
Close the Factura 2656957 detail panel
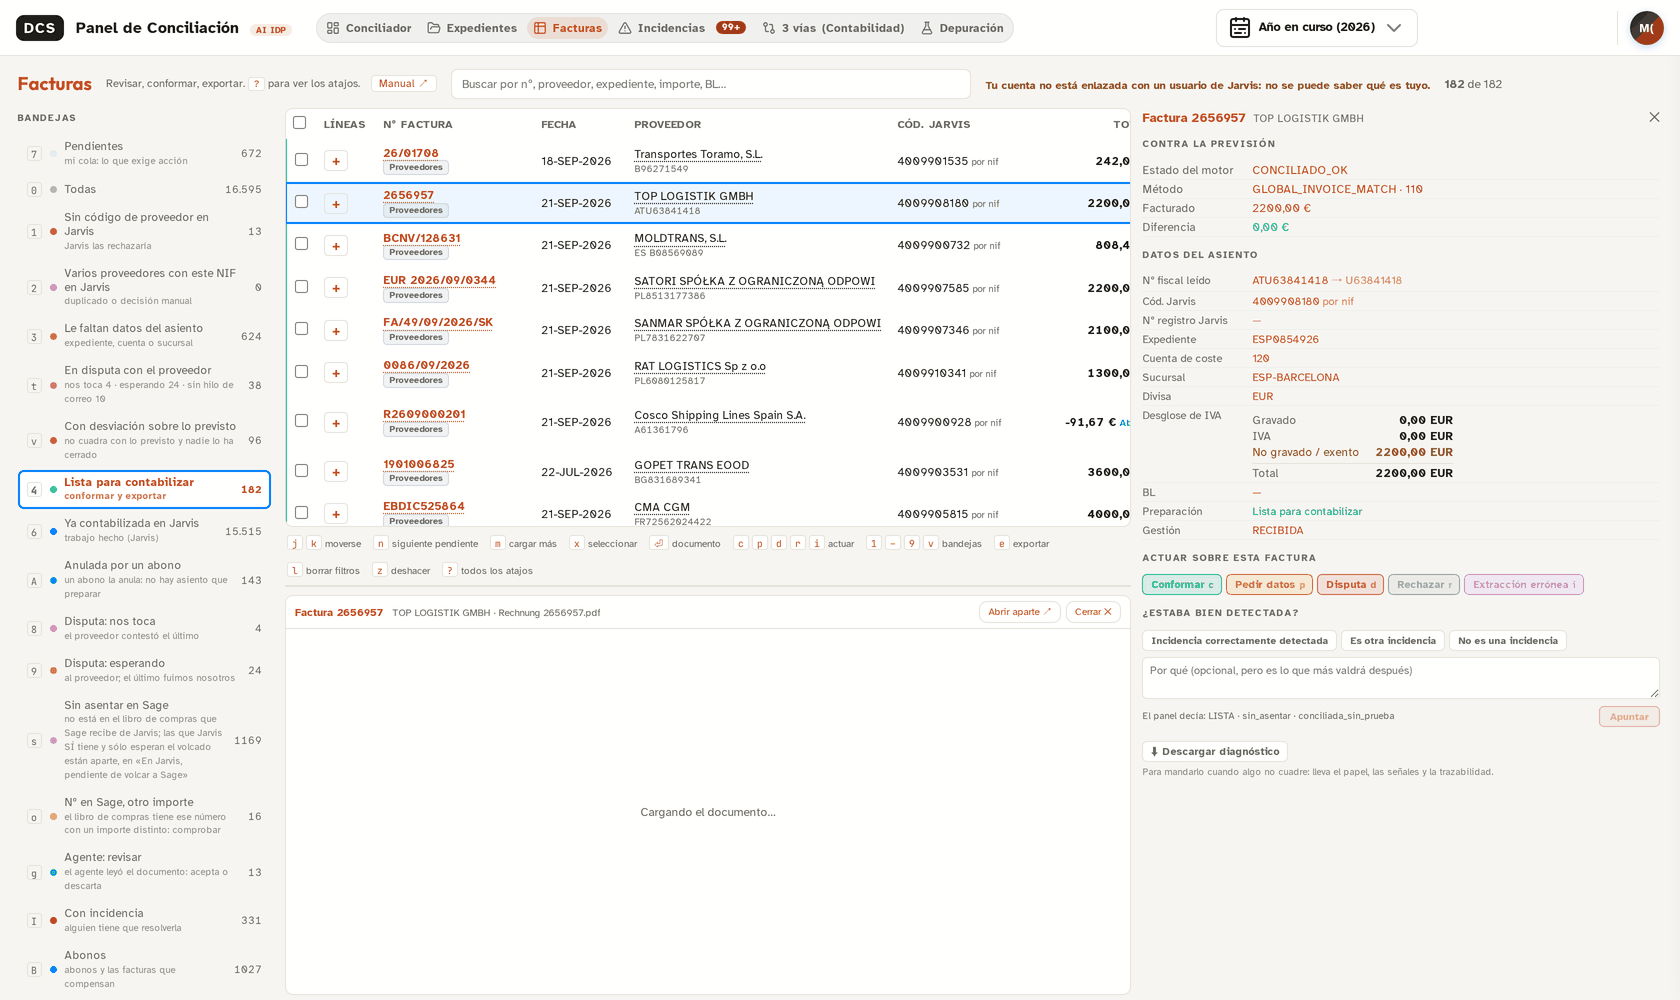1654,117
